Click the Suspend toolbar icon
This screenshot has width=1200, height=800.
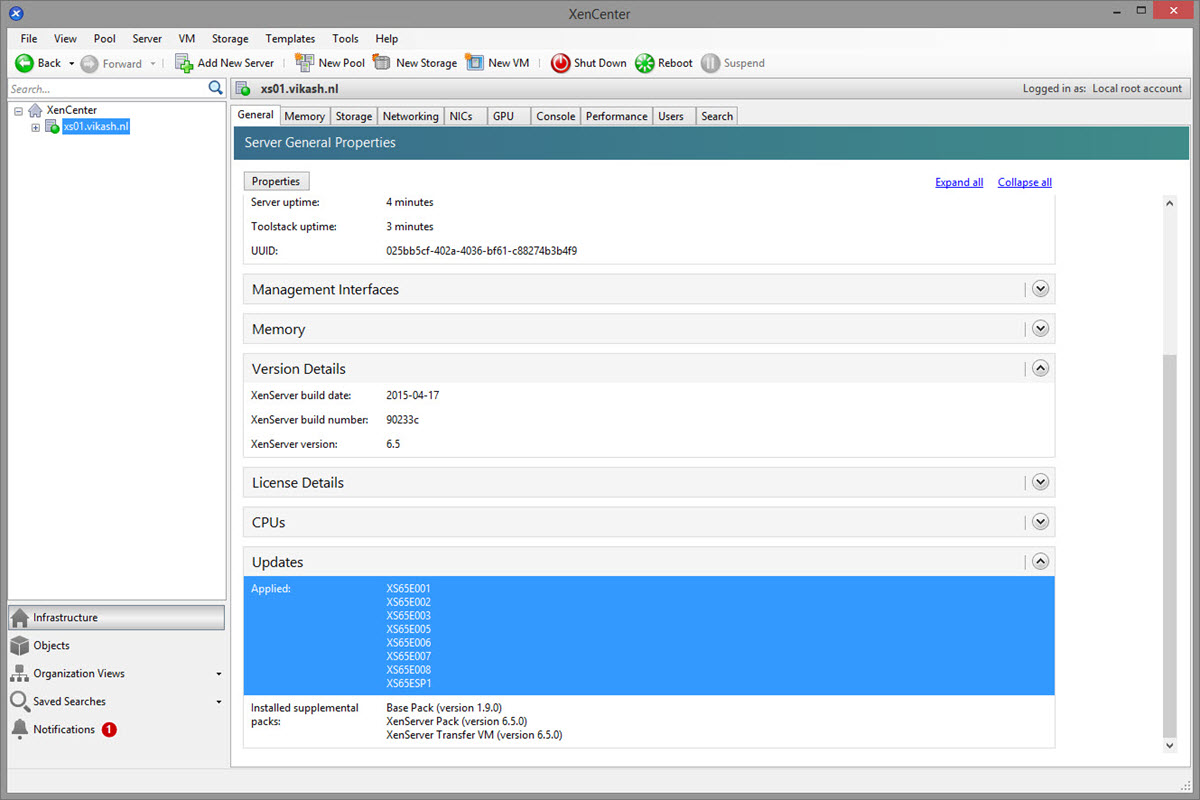tap(710, 63)
